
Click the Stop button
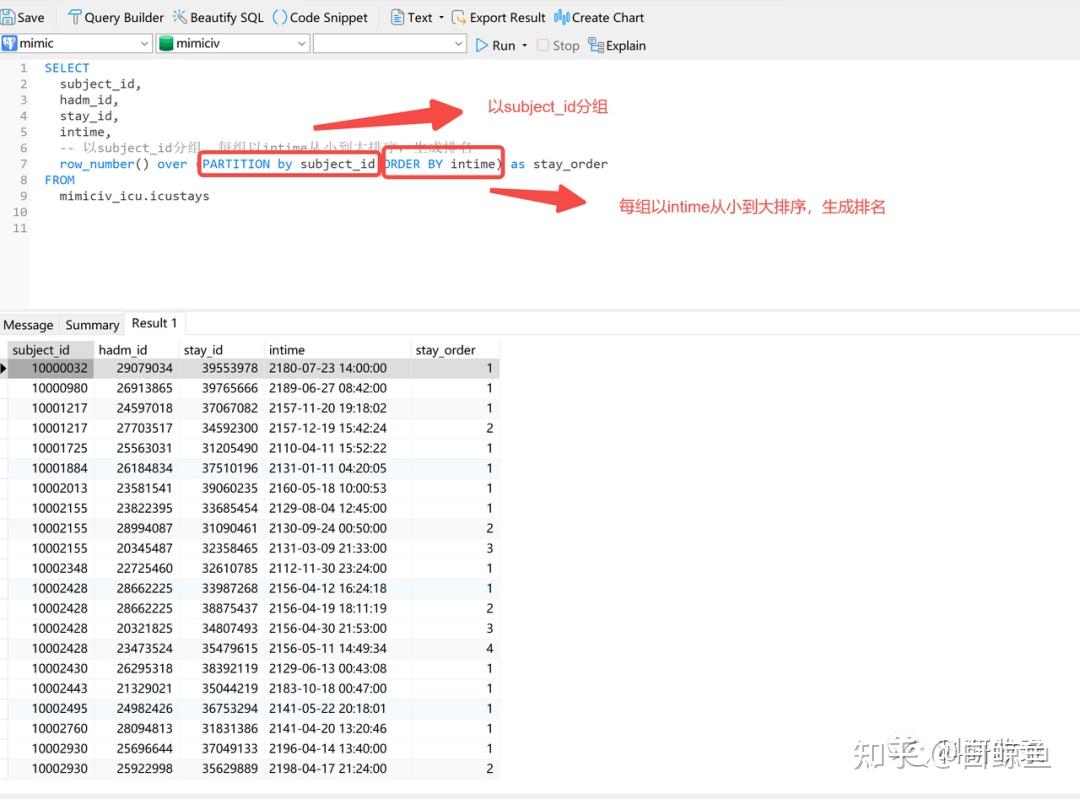tap(559, 45)
